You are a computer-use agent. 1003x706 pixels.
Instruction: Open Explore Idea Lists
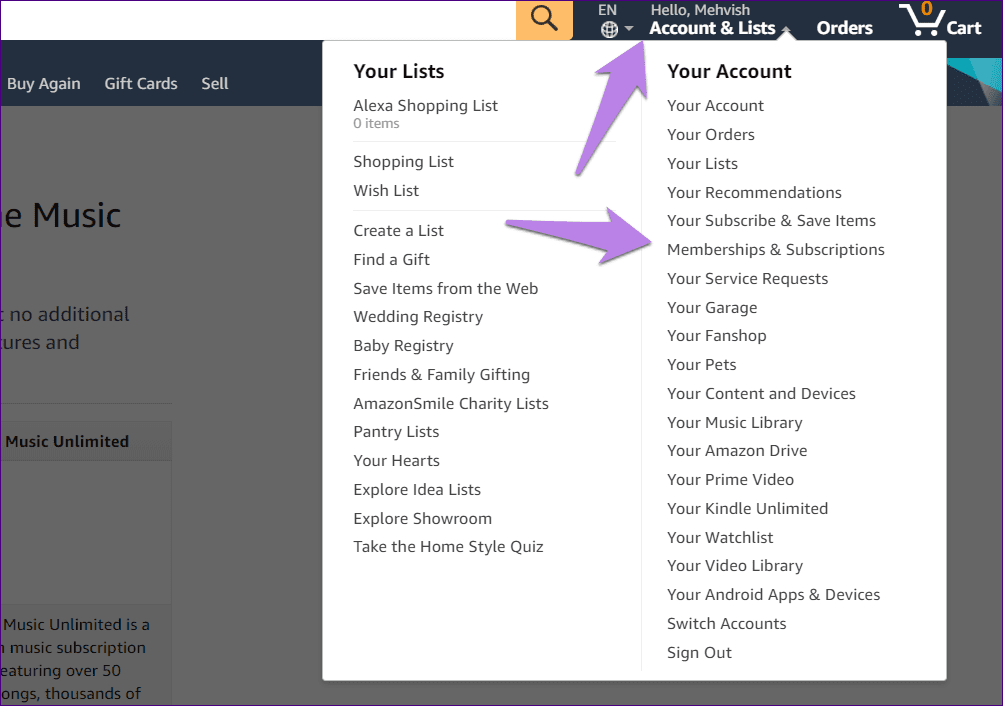pos(417,490)
